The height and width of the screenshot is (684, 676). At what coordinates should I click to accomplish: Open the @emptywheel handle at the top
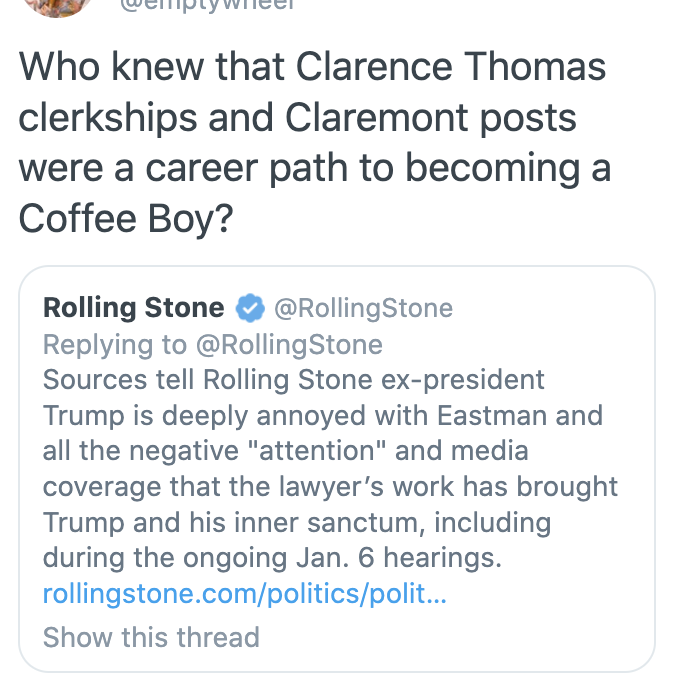coord(208,4)
